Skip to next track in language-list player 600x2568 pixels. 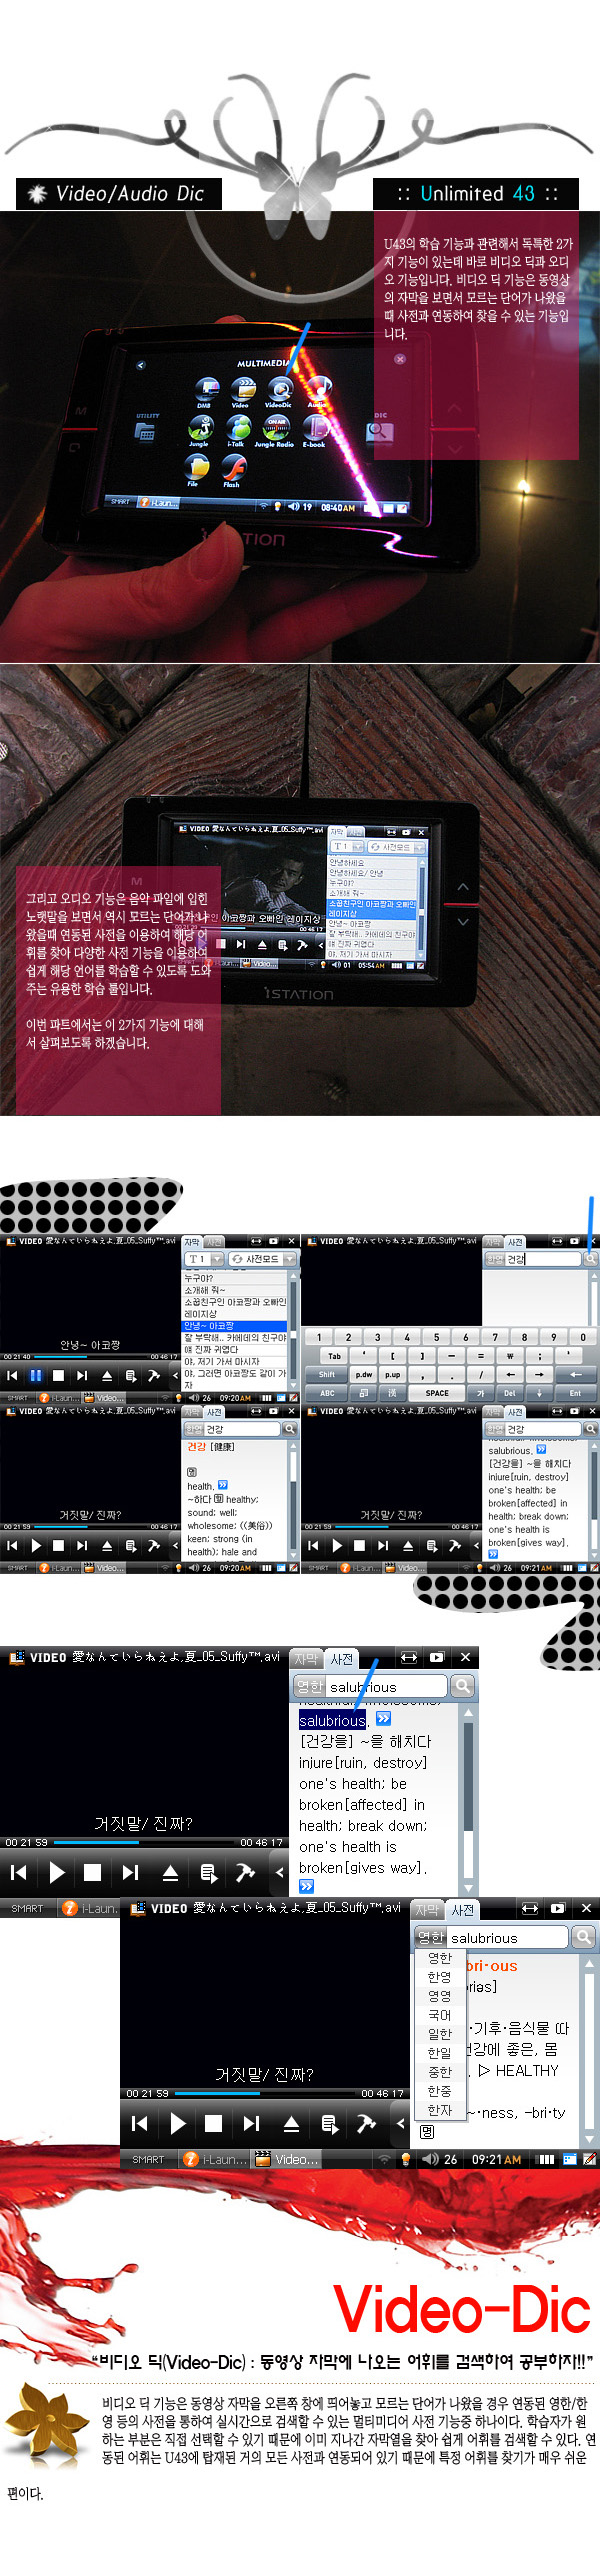[251, 2123]
